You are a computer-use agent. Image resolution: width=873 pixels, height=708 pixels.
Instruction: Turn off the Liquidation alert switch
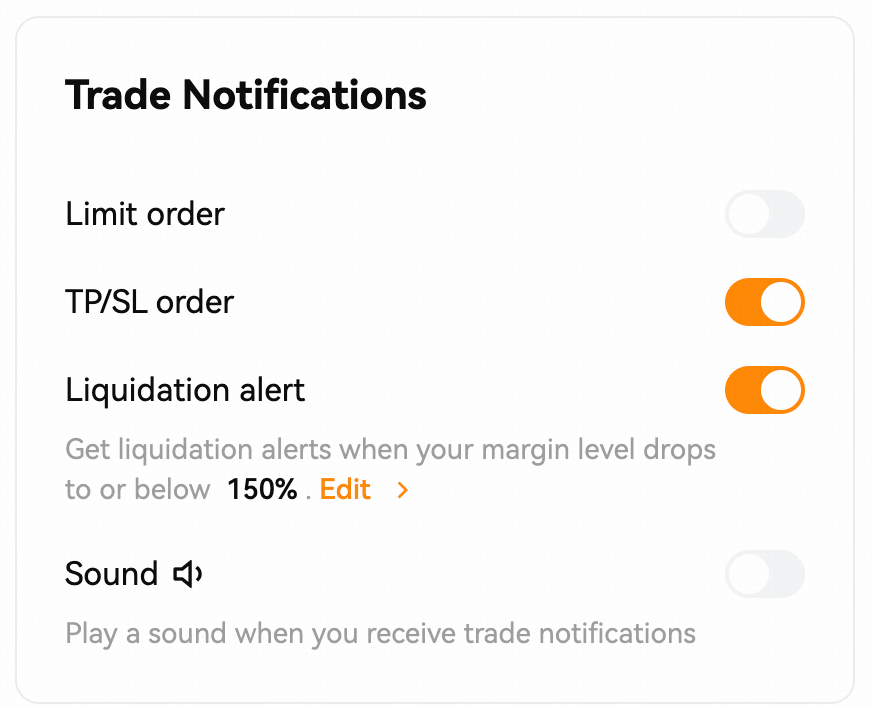[764, 390]
